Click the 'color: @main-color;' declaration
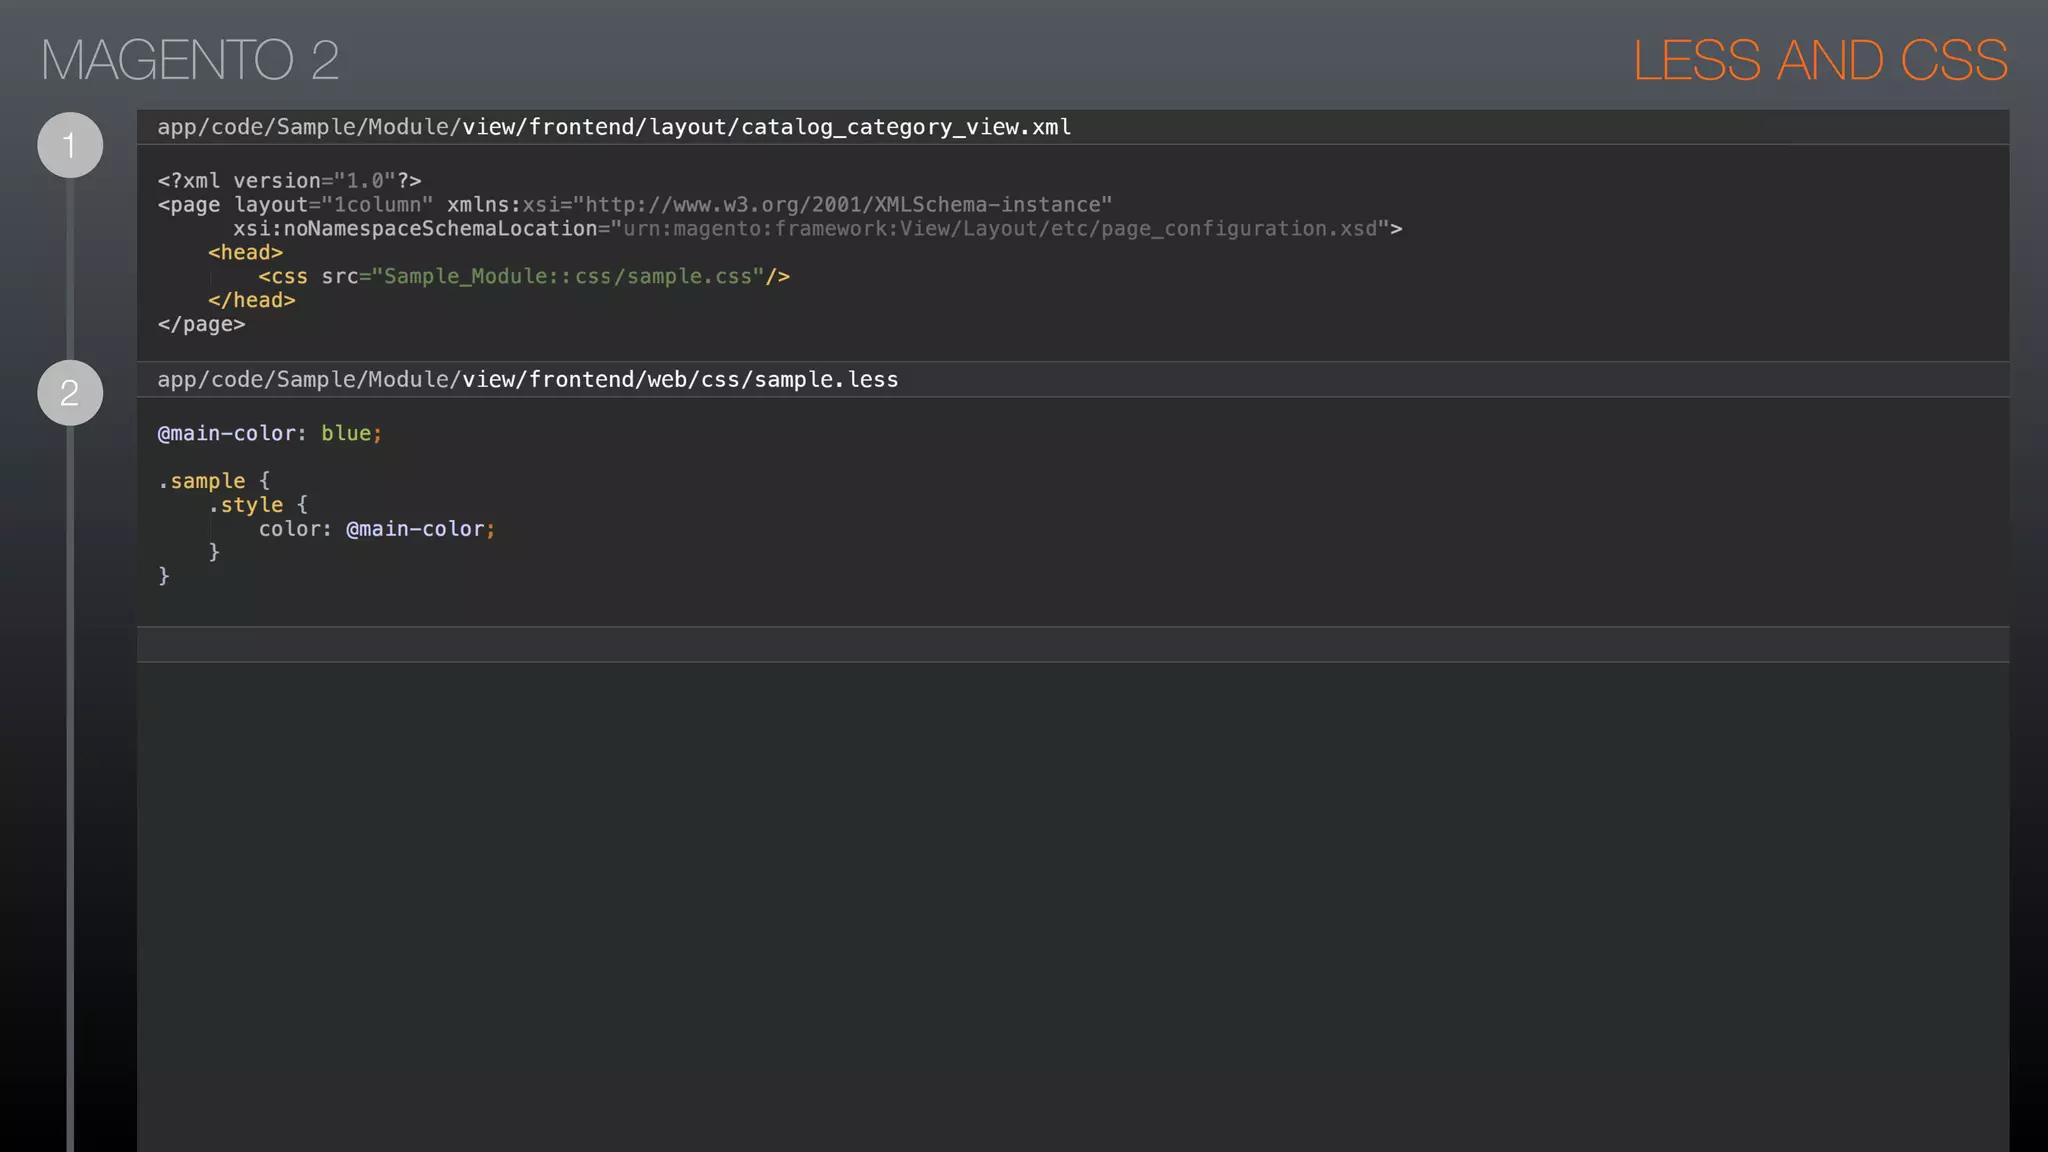 tap(377, 529)
